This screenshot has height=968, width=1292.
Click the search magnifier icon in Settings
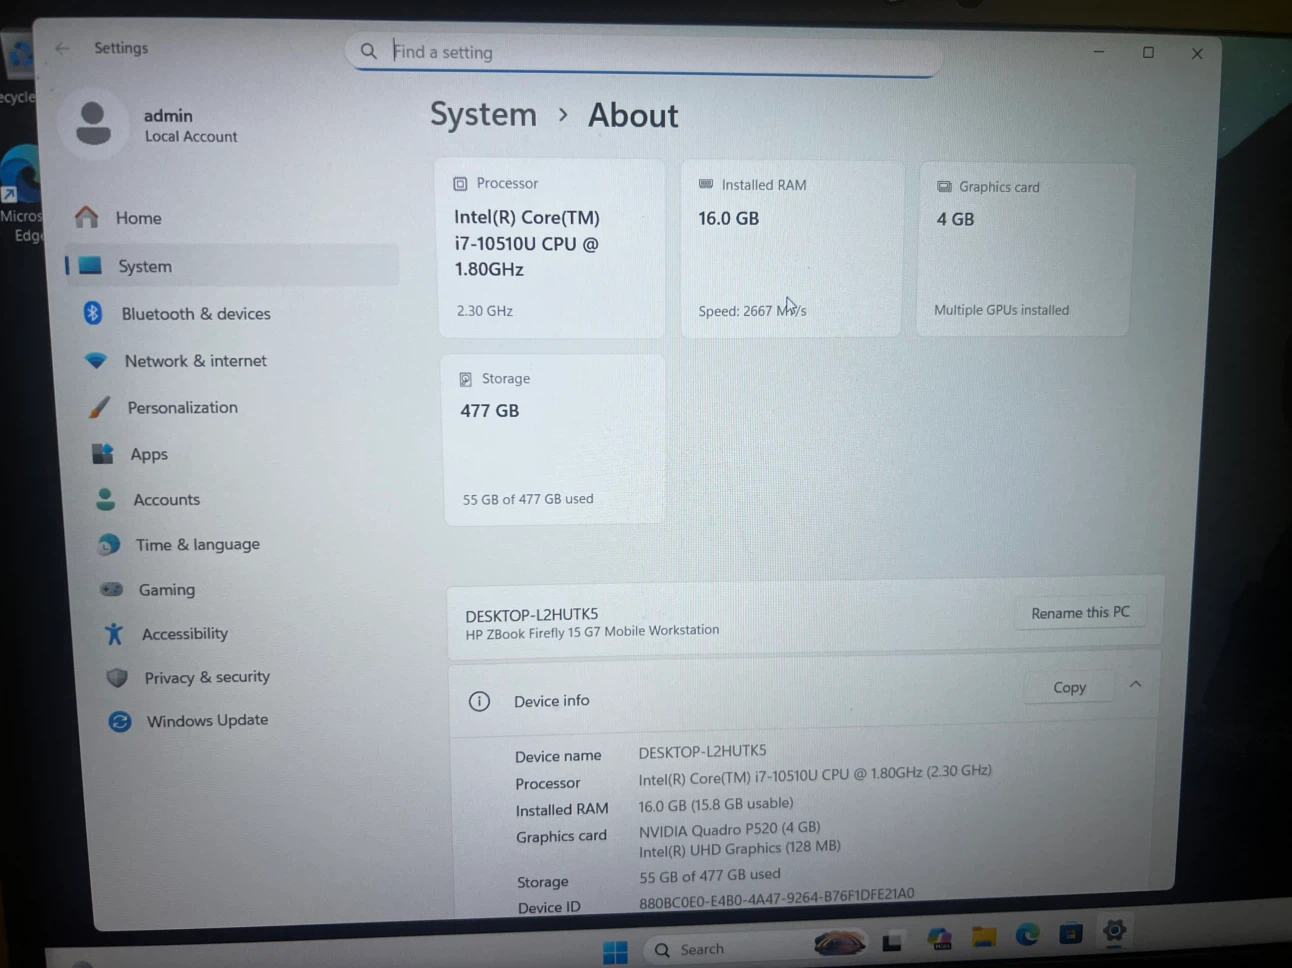[x=369, y=51]
